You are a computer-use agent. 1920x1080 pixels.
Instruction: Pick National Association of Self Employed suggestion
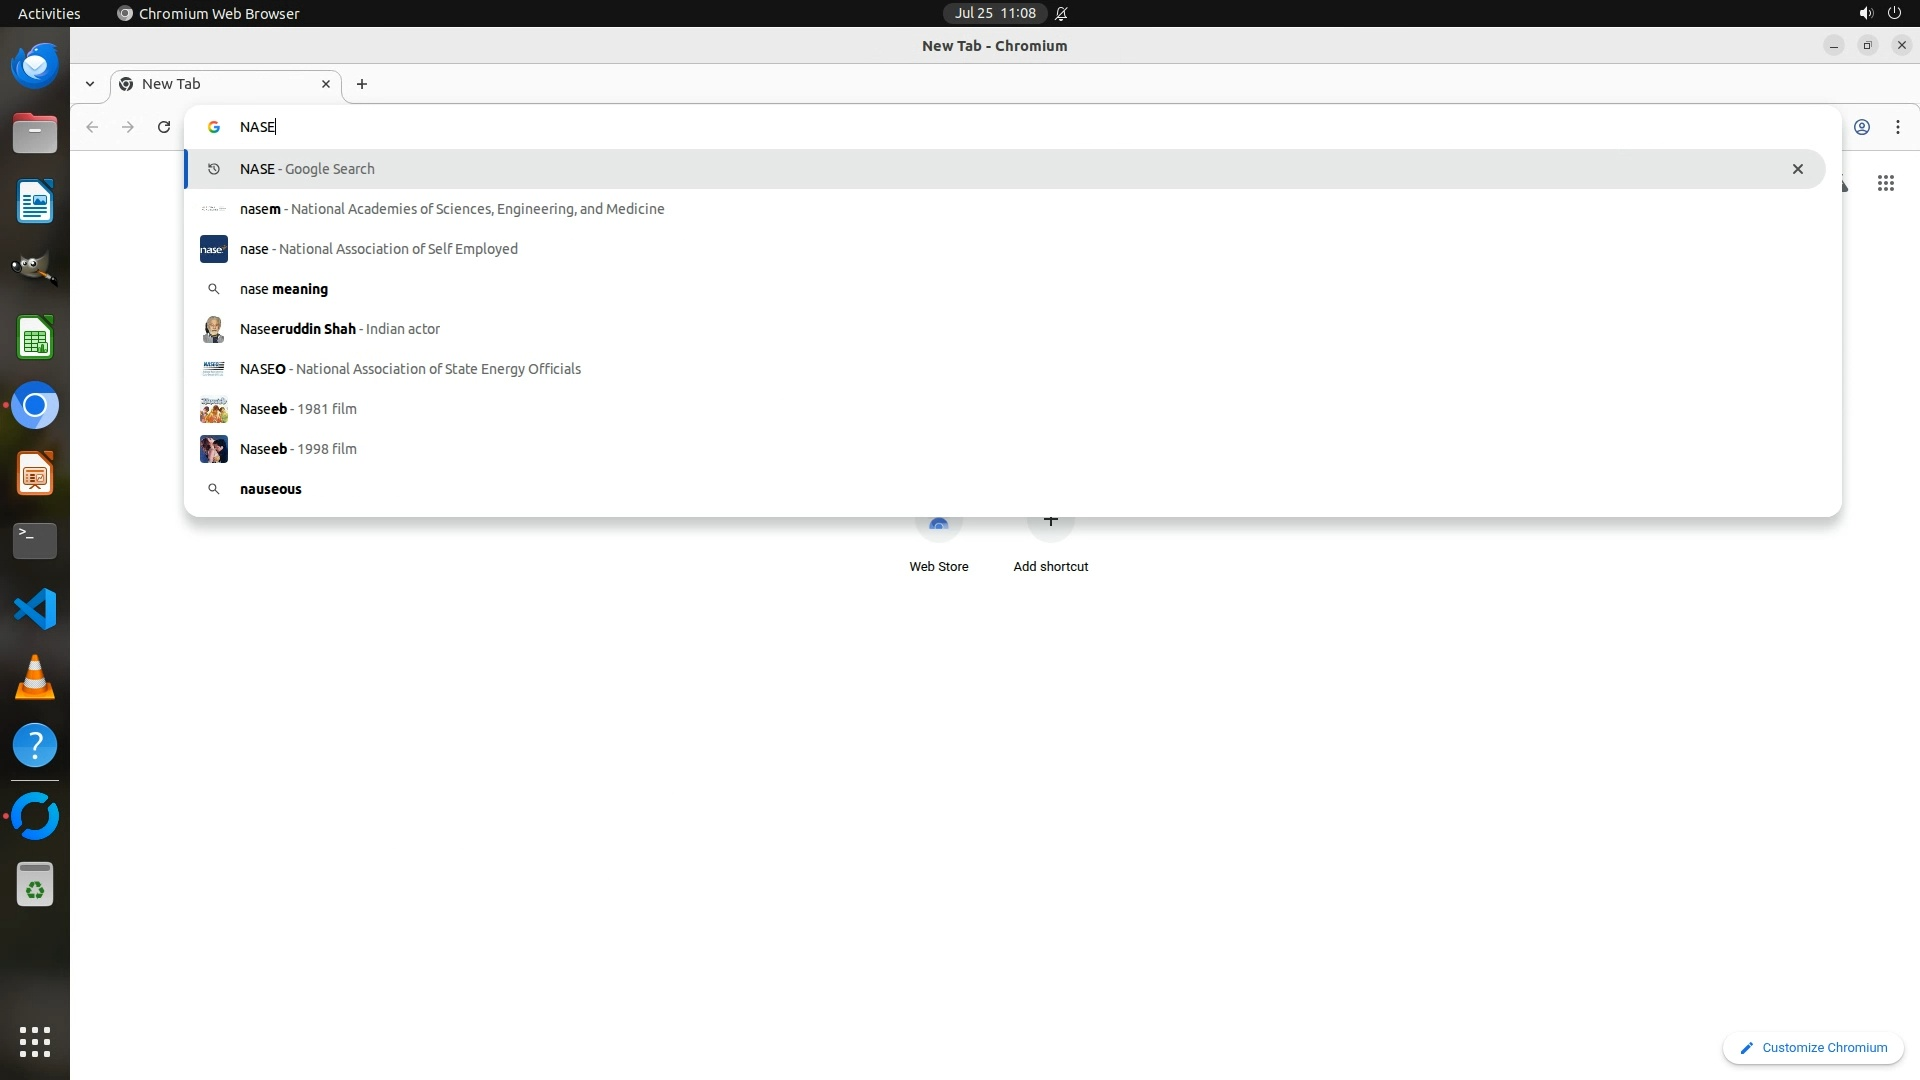(379, 249)
